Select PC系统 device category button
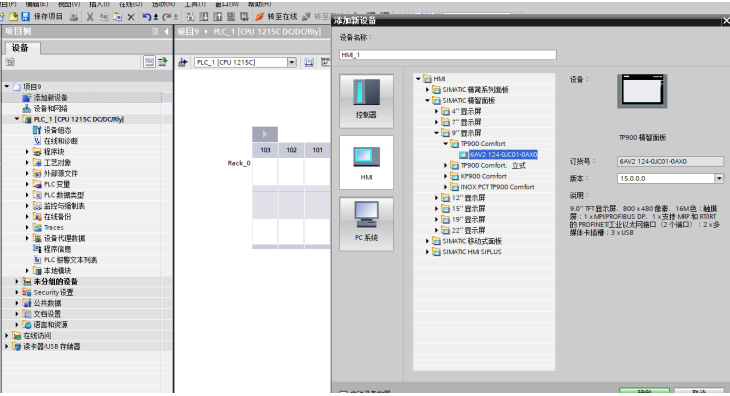The height and width of the screenshot is (396, 730). (x=366, y=224)
